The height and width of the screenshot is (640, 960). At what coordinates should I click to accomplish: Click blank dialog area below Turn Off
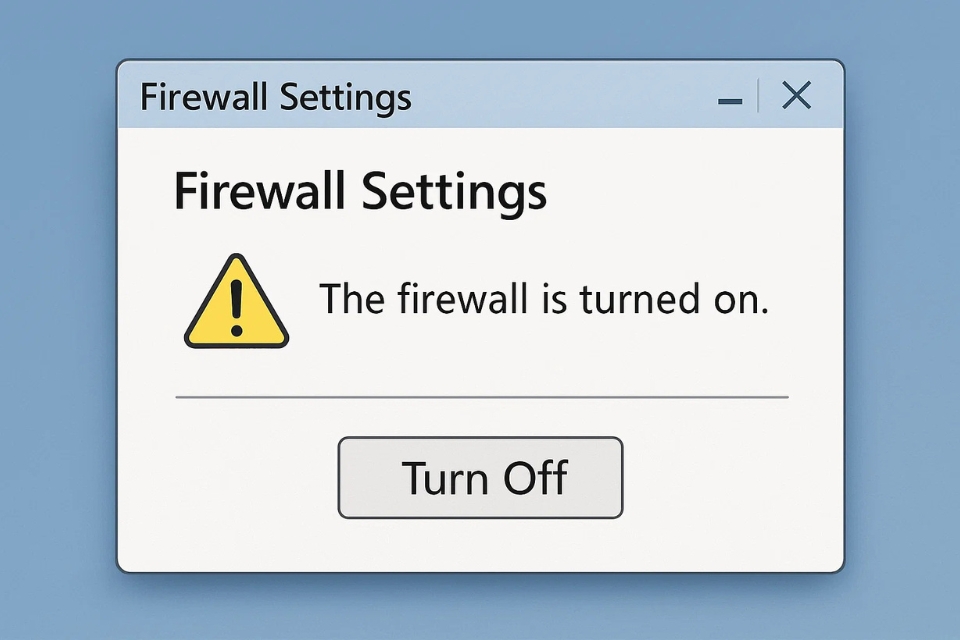coord(481,545)
